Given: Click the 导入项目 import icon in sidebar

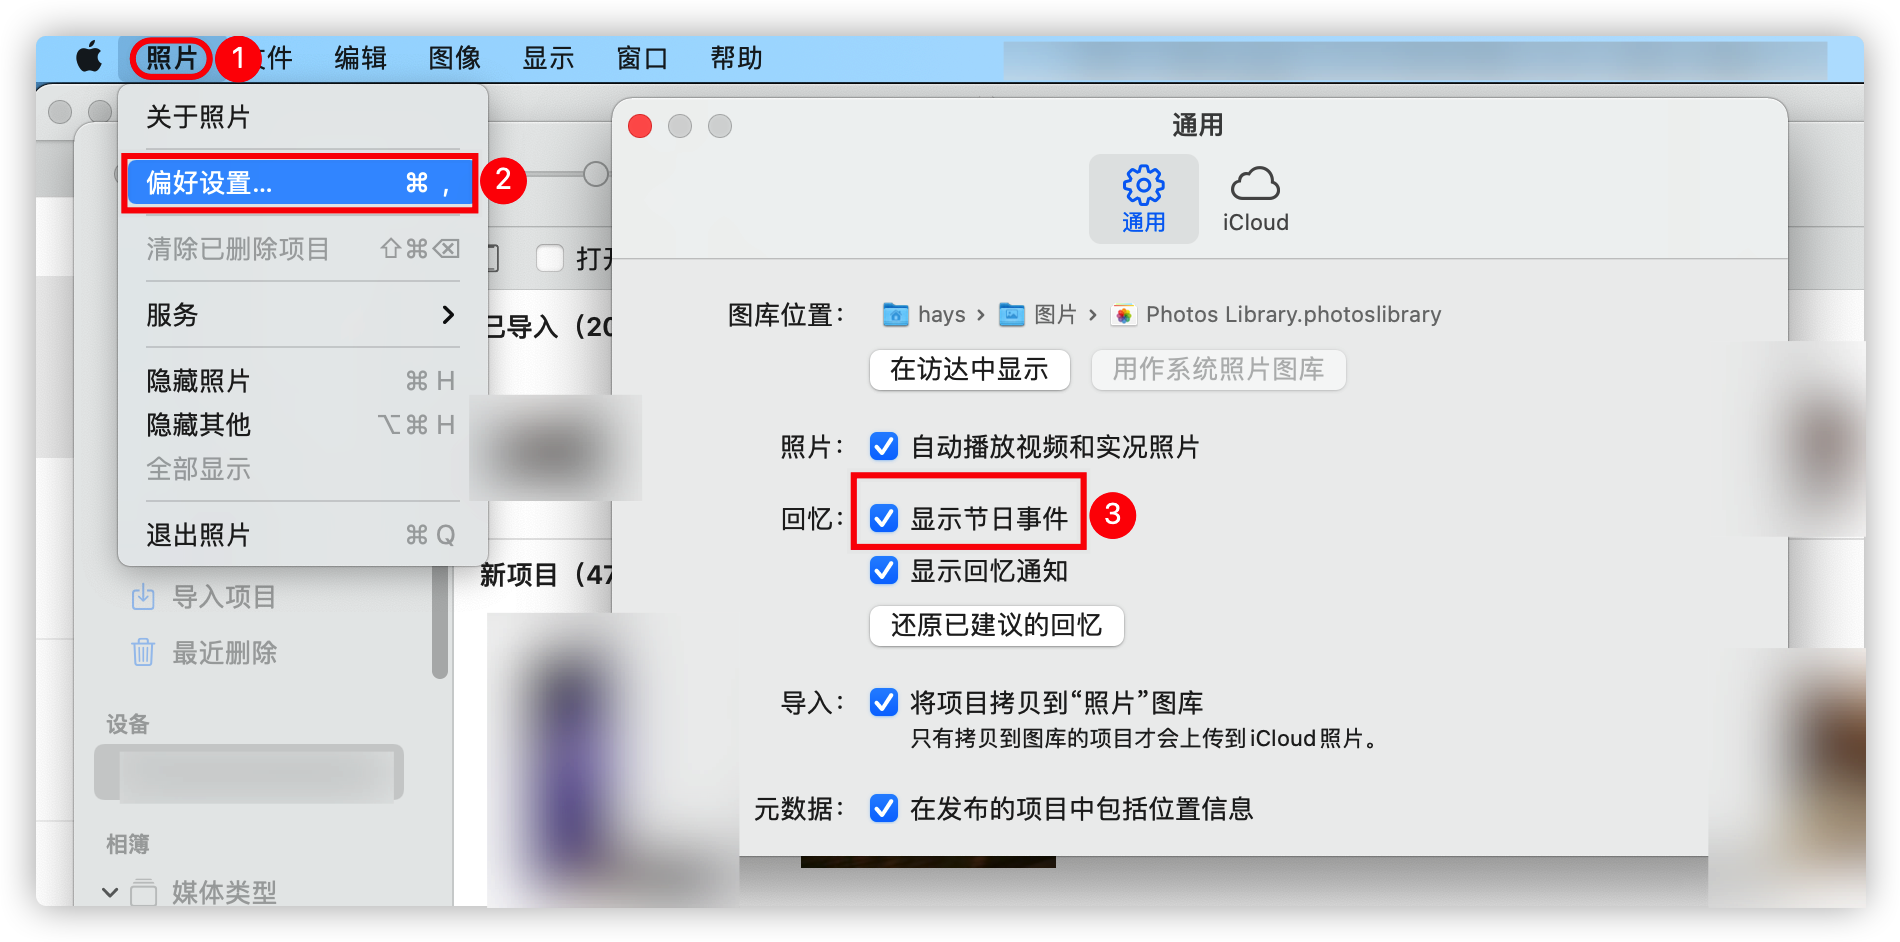Looking at the screenshot, I should click(143, 597).
